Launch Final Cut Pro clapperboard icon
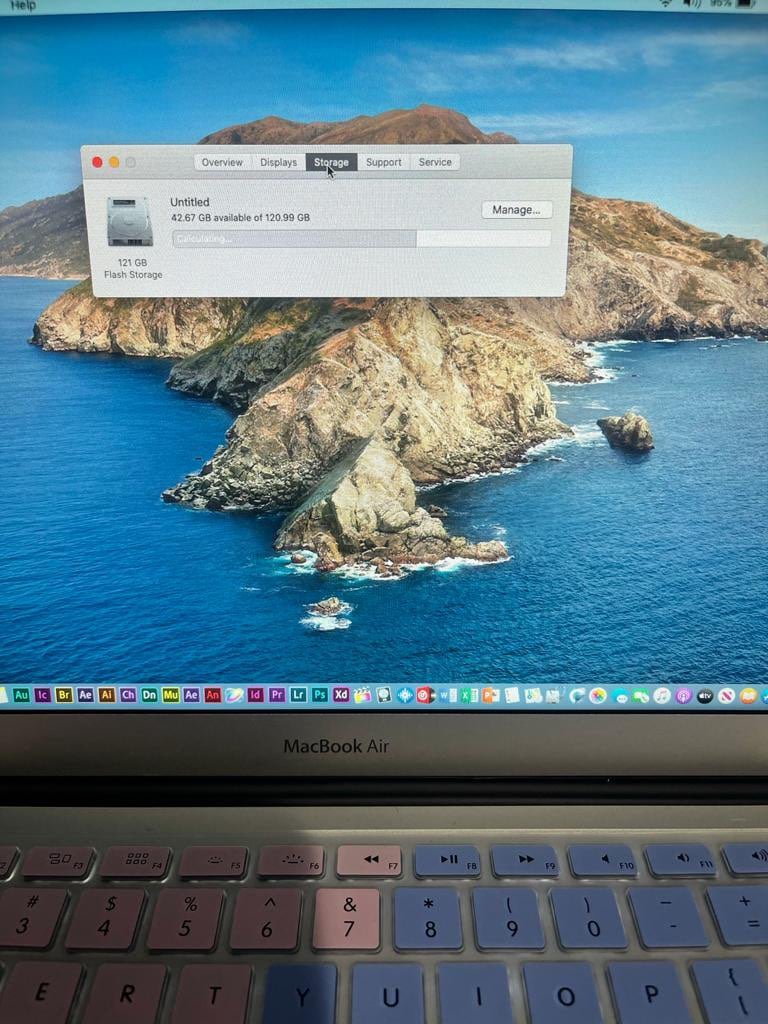This screenshot has height=1024, width=768. 362,696
